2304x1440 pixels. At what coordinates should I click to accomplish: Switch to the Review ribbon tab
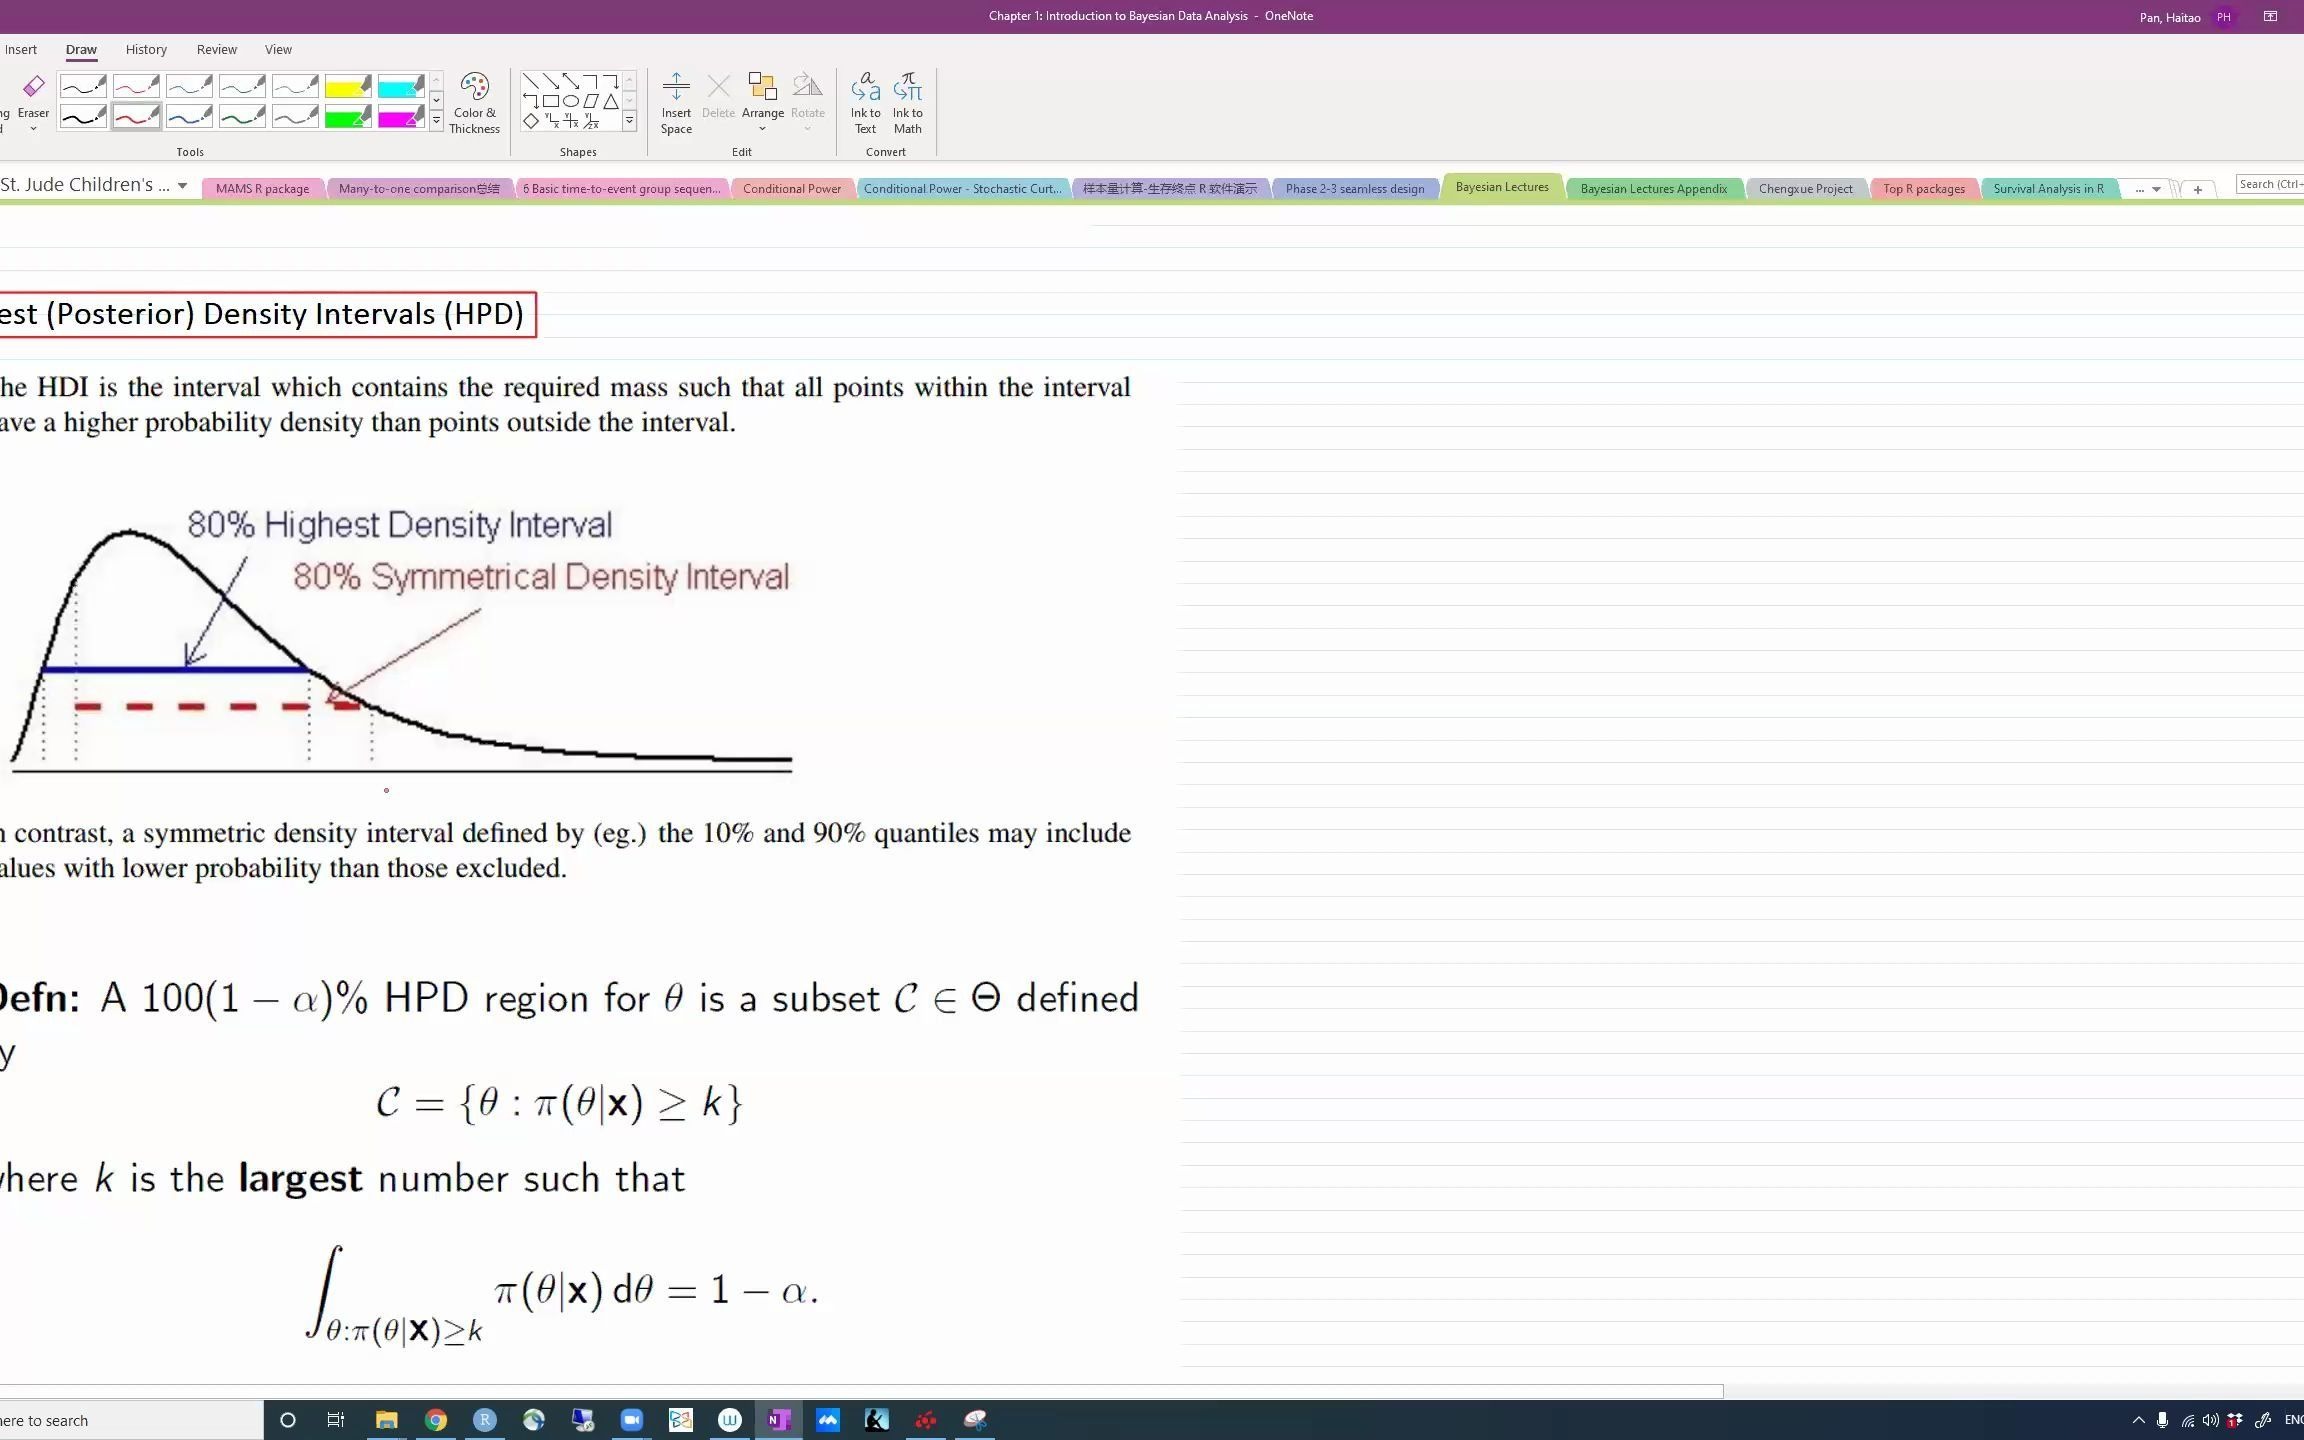coord(216,49)
